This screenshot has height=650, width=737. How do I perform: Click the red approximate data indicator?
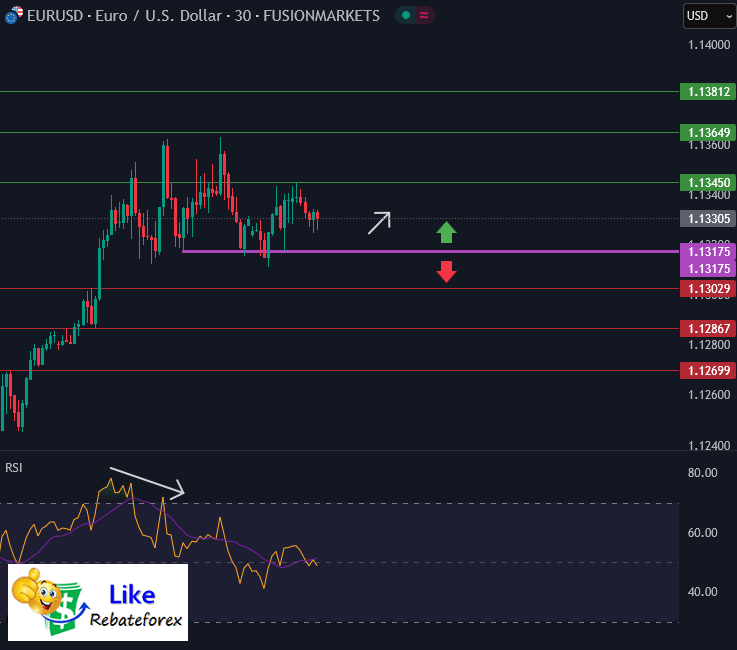click(424, 16)
